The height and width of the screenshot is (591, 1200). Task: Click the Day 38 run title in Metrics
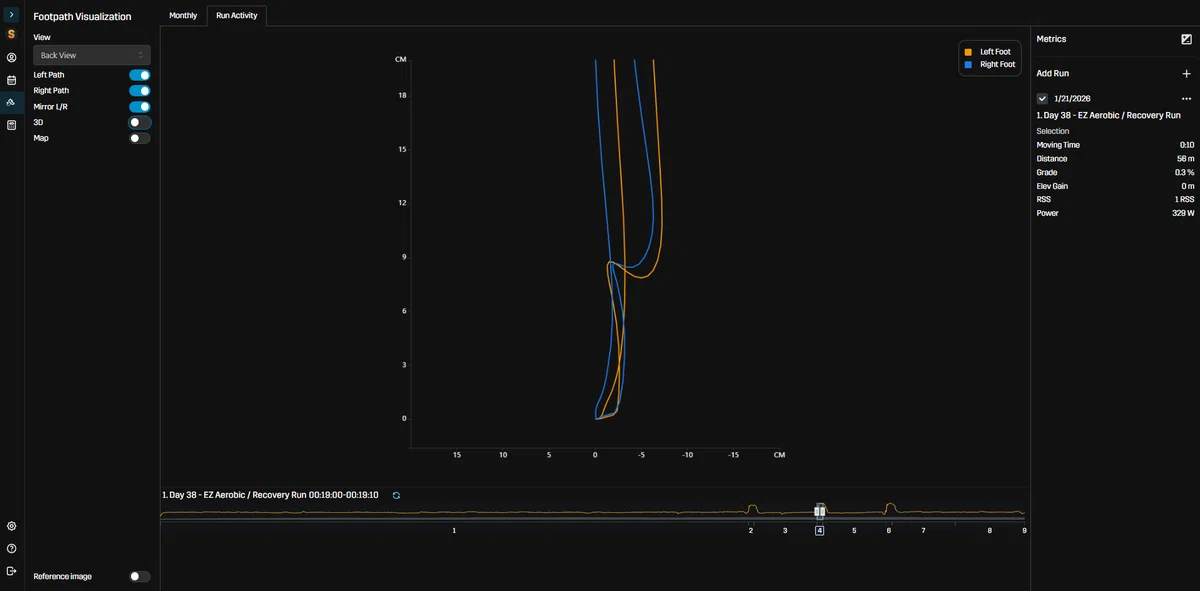(1108, 116)
